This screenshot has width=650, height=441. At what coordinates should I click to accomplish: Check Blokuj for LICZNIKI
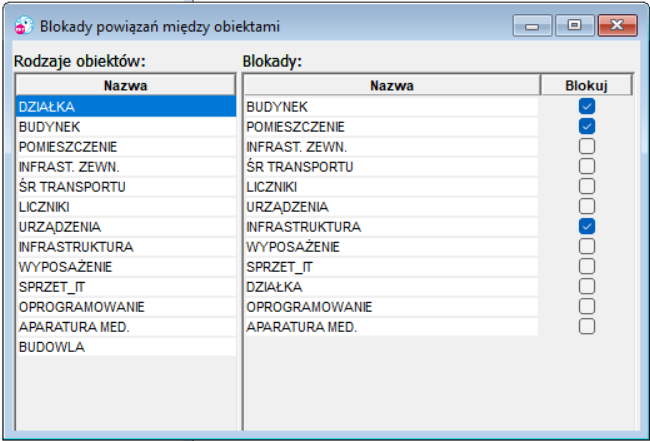[x=587, y=187]
